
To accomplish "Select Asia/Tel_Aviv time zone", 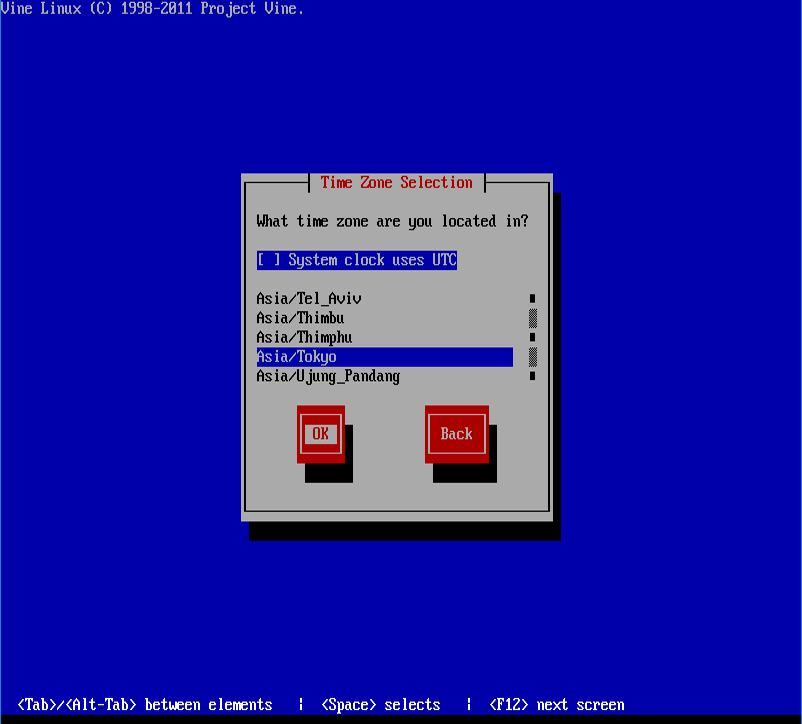I will pyautogui.click(x=384, y=299).
